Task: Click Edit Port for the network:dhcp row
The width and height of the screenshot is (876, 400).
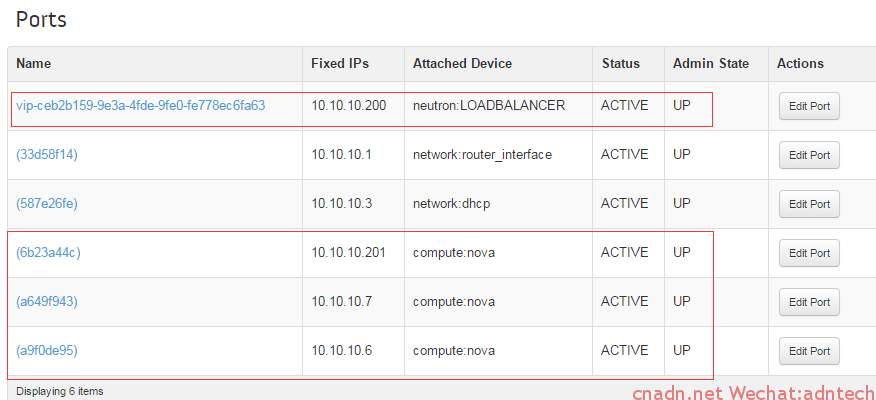Action: [810, 204]
